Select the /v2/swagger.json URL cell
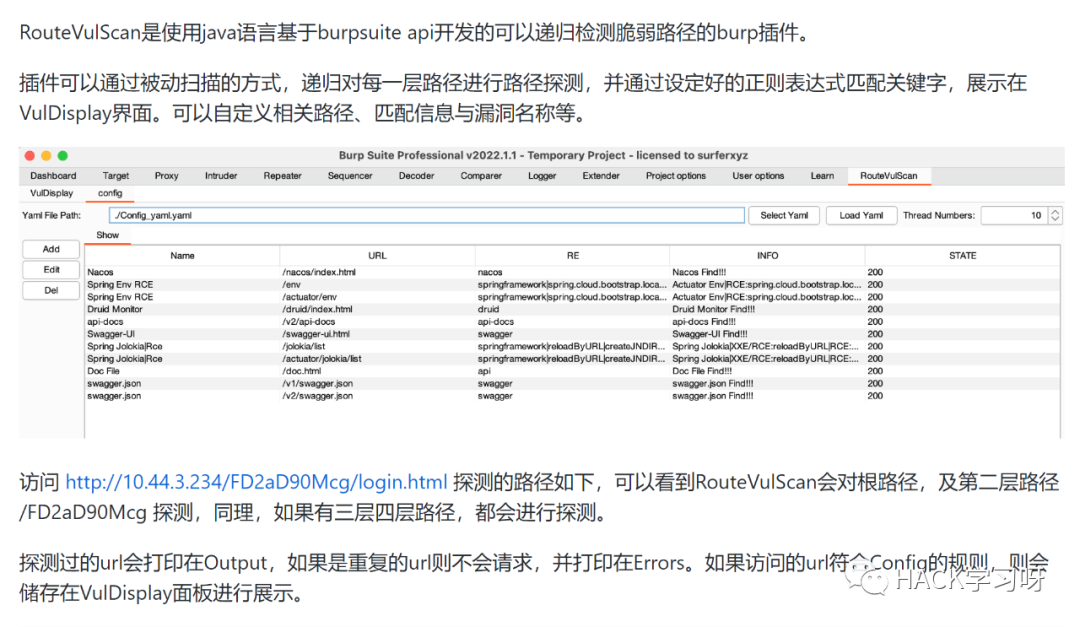Viewport: 1080px width, 627px height. (x=377, y=396)
